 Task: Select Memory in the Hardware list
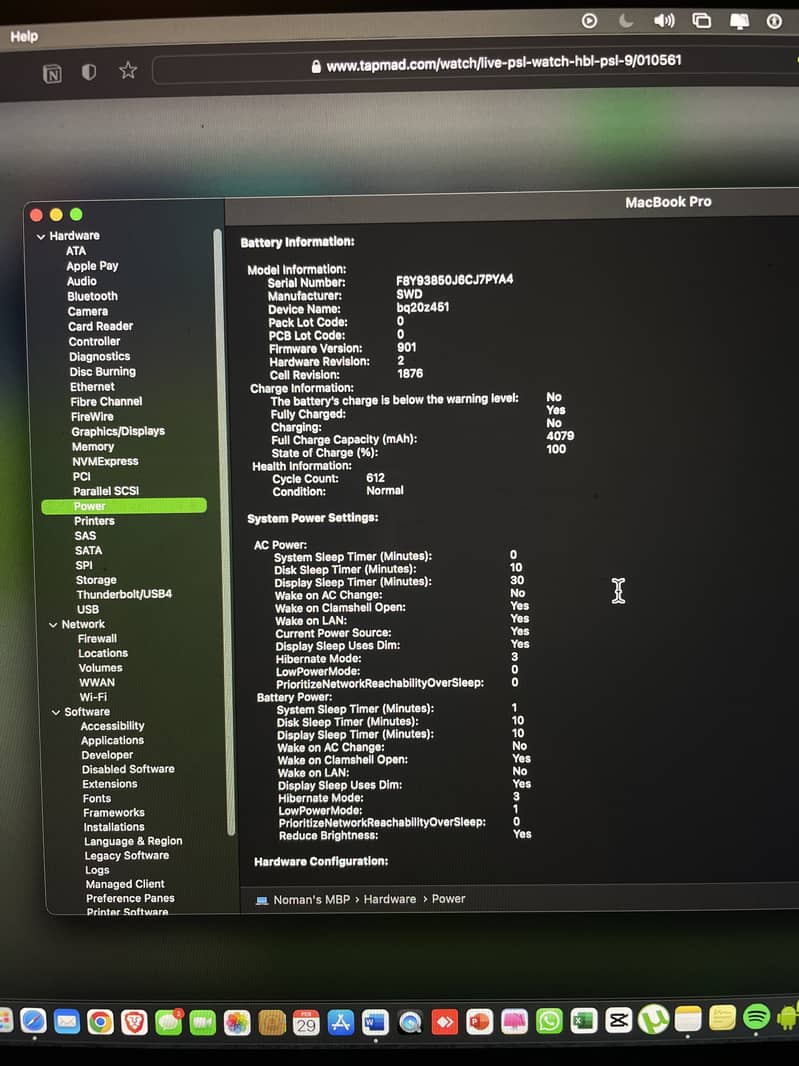point(92,446)
